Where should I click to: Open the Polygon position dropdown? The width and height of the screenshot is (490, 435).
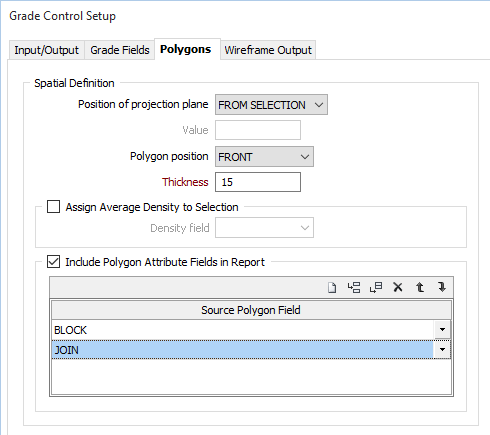[264, 157]
